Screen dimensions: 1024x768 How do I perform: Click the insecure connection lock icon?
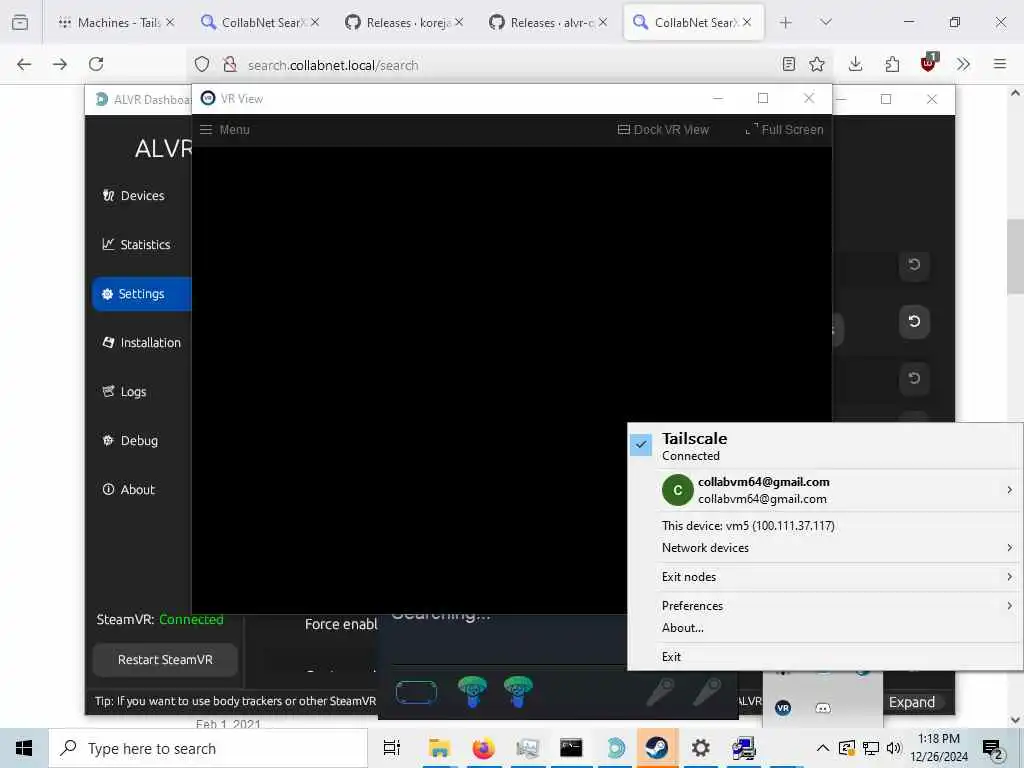pos(229,64)
